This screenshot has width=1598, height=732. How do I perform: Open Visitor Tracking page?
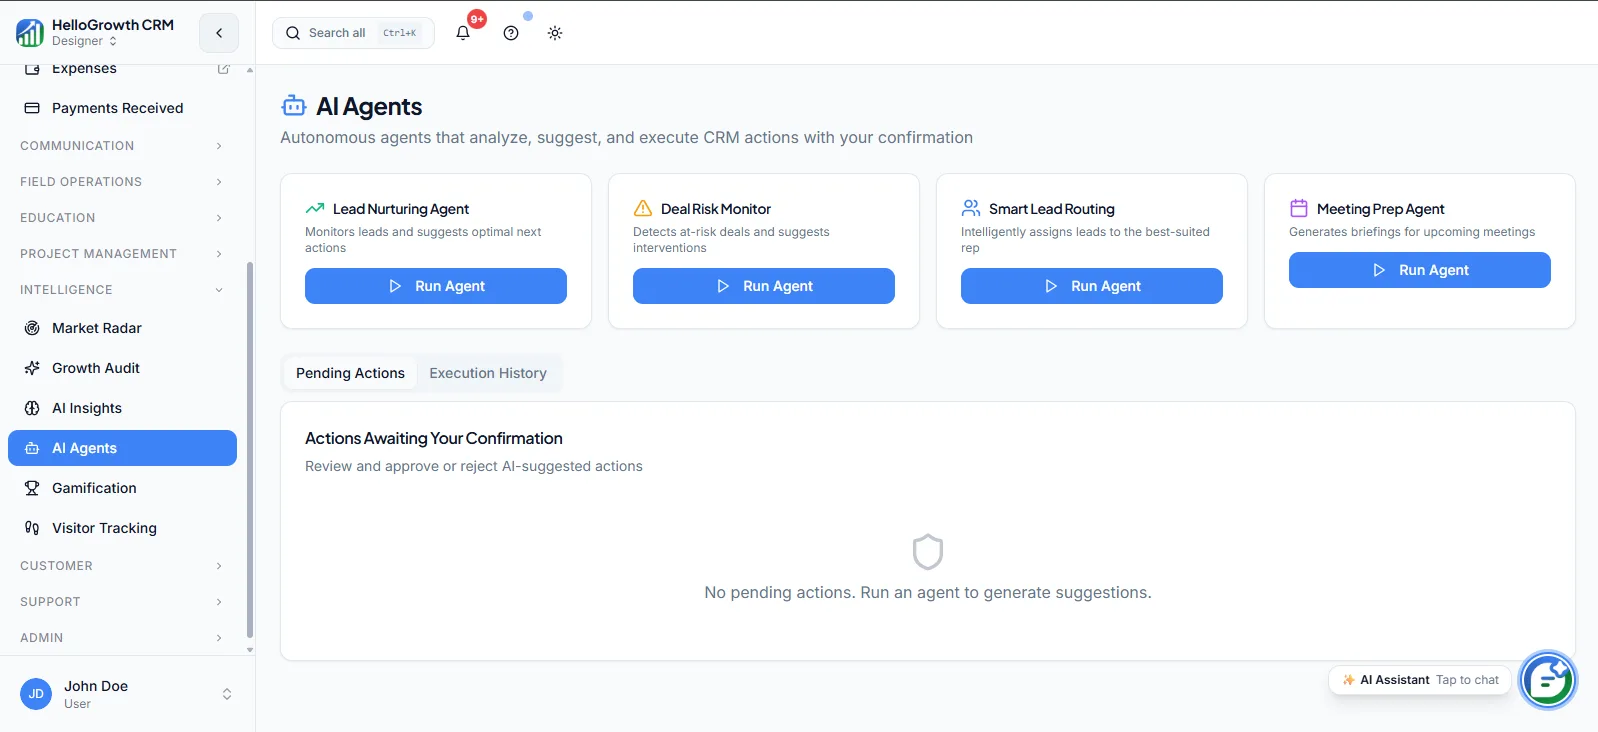click(x=122, y=528)
